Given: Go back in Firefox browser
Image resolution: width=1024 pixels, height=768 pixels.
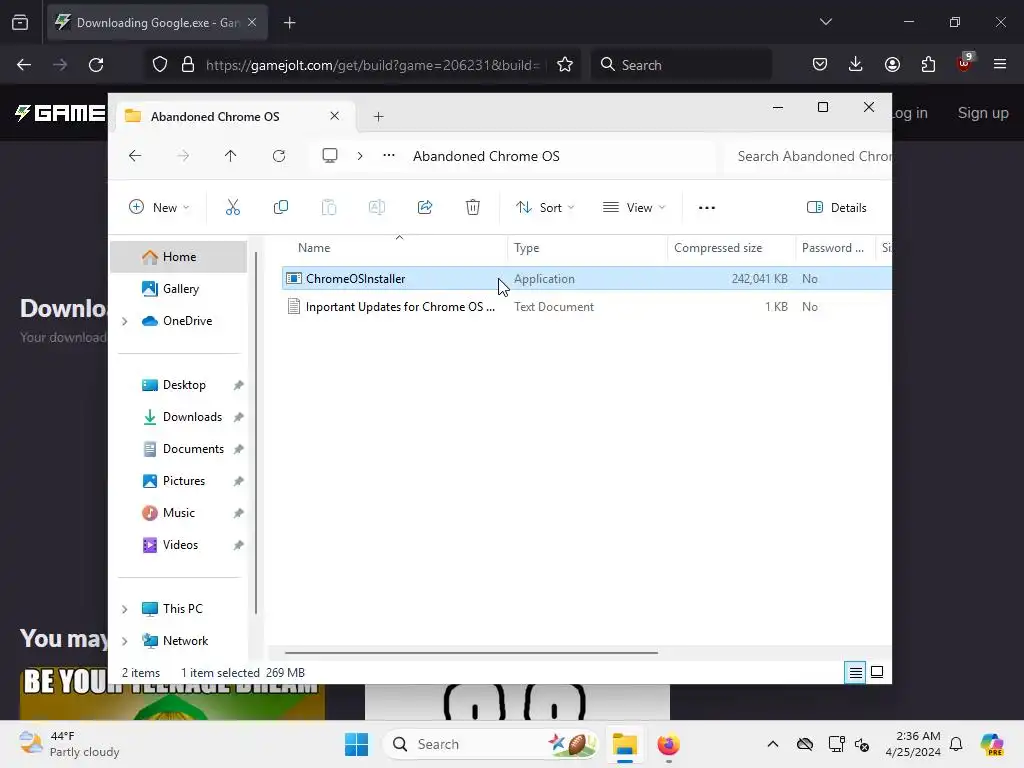Looking at the screenshot, I should [24, 65].
